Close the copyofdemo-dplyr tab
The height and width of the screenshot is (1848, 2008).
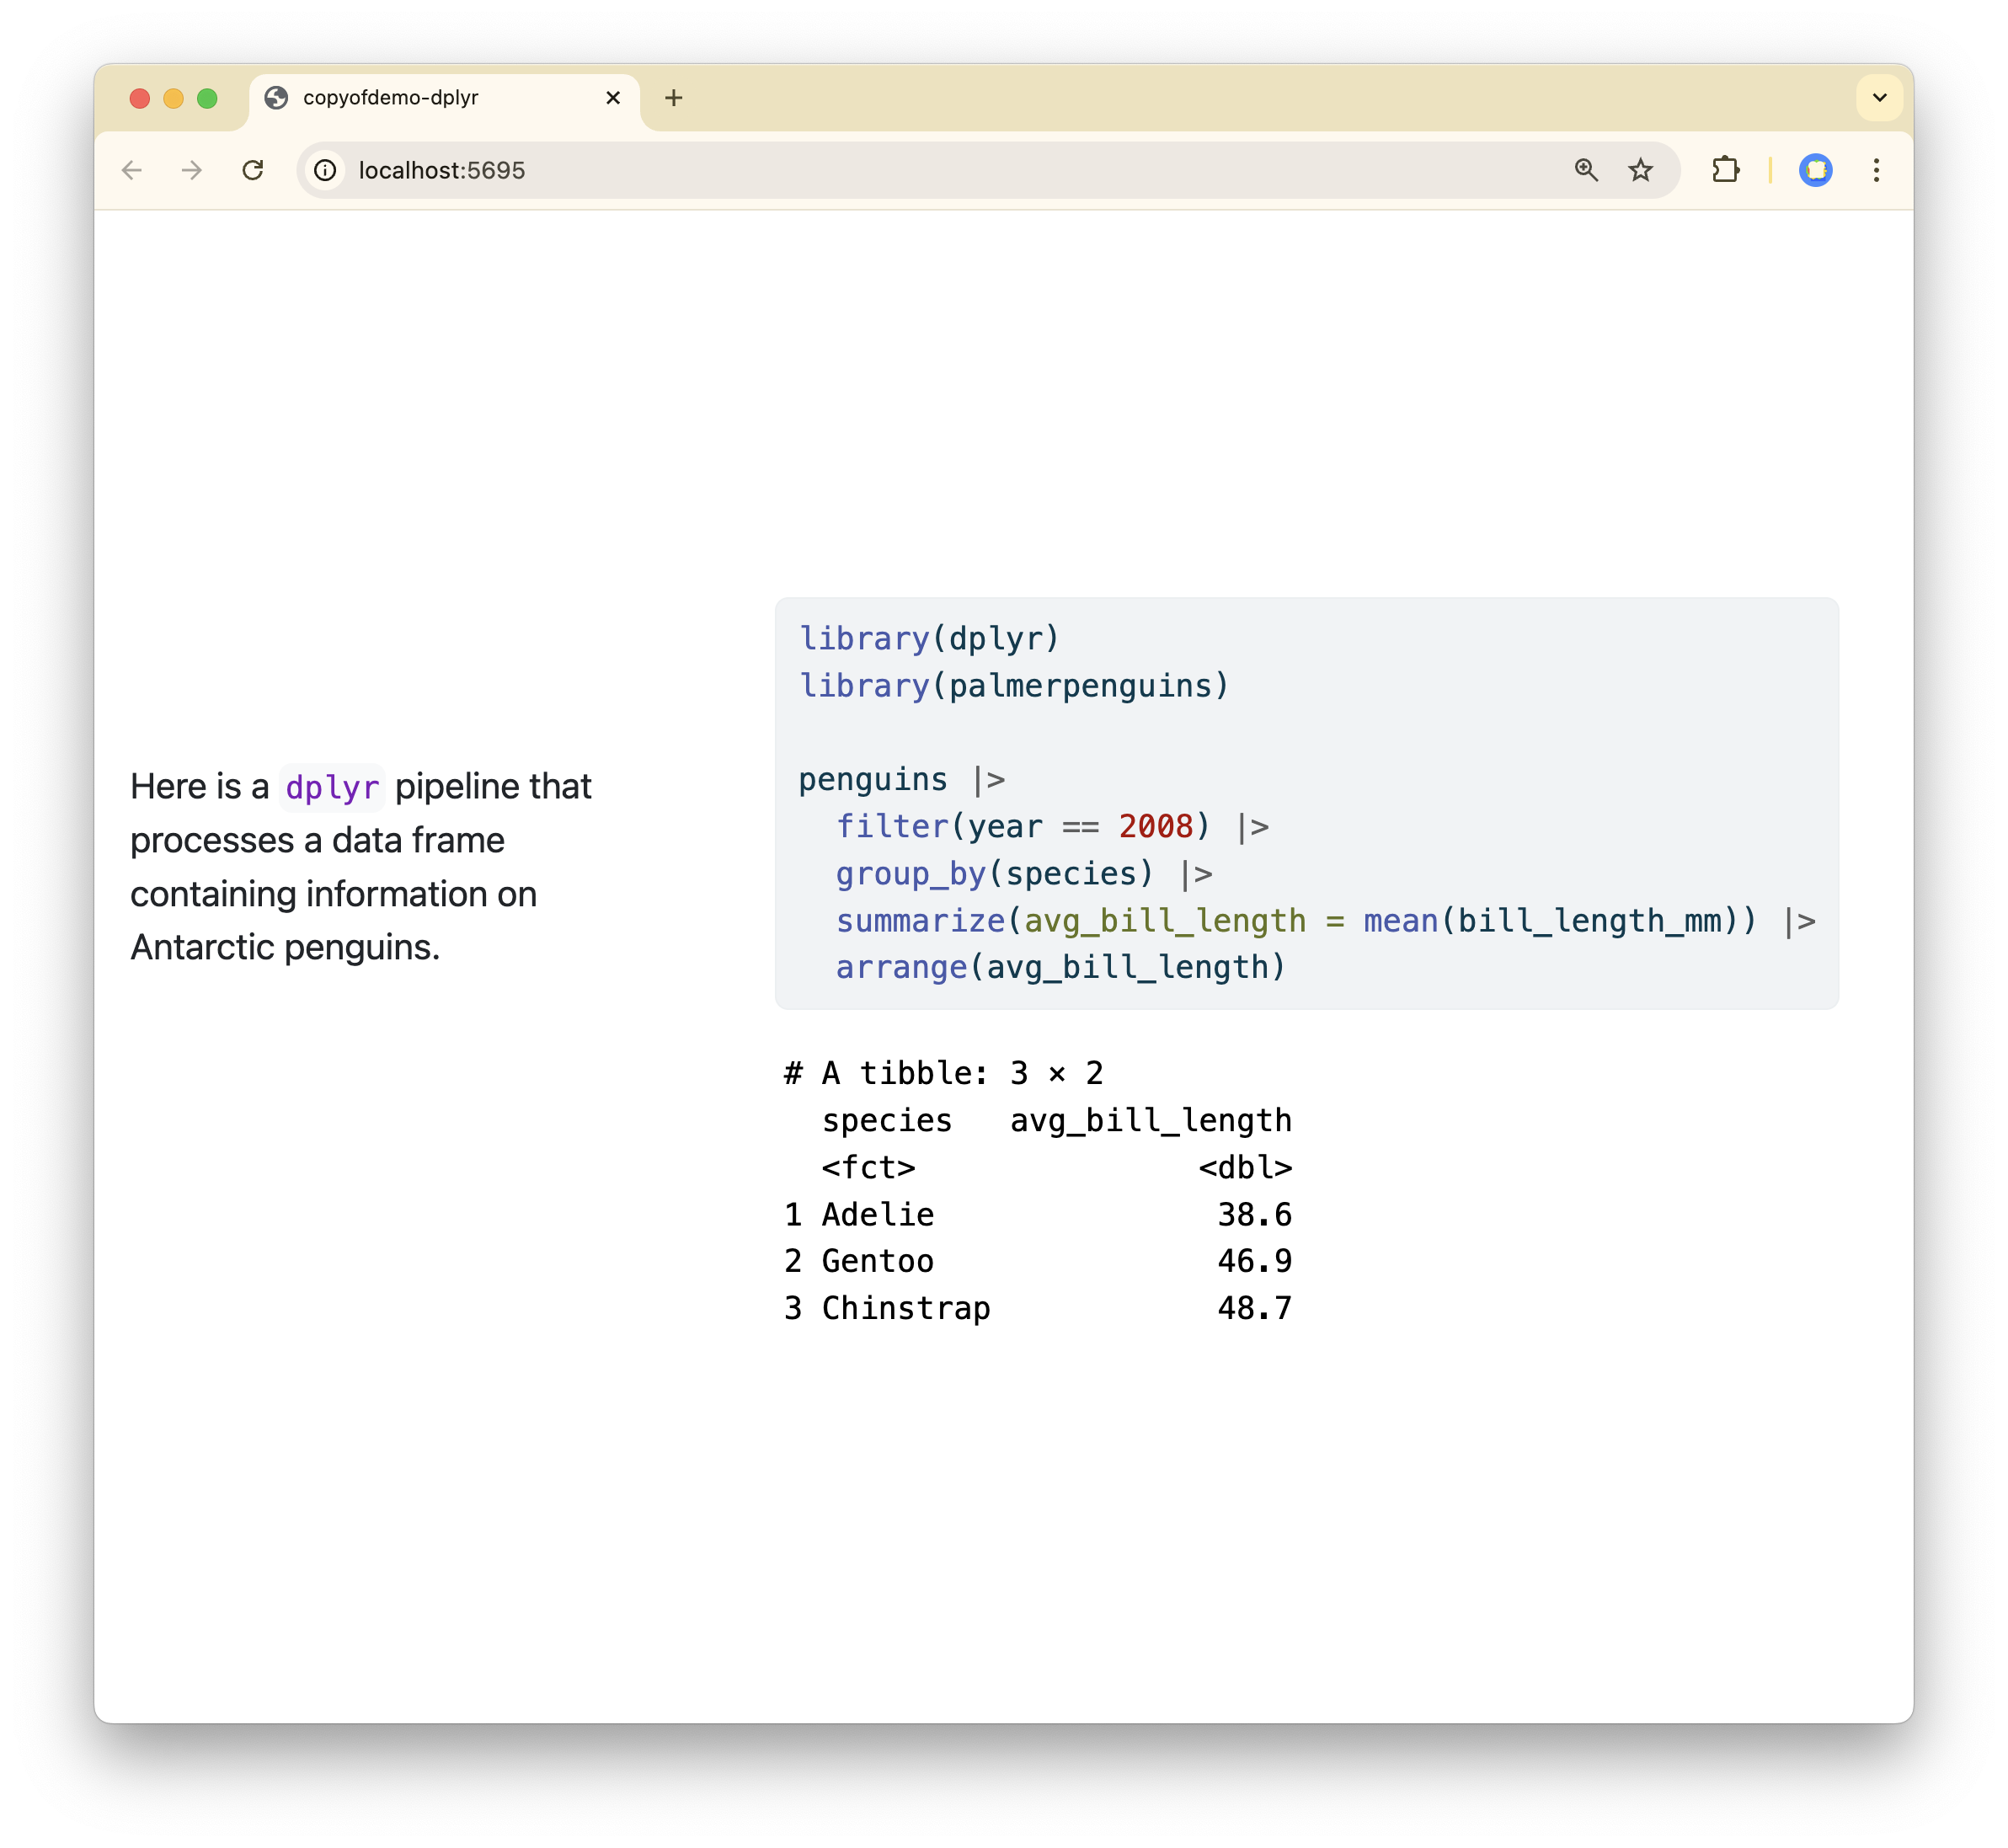pos(613,98)
